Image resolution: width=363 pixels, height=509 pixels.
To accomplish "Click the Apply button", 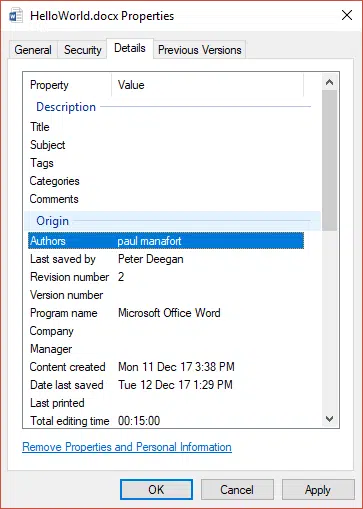I will [x=318, y=490].
